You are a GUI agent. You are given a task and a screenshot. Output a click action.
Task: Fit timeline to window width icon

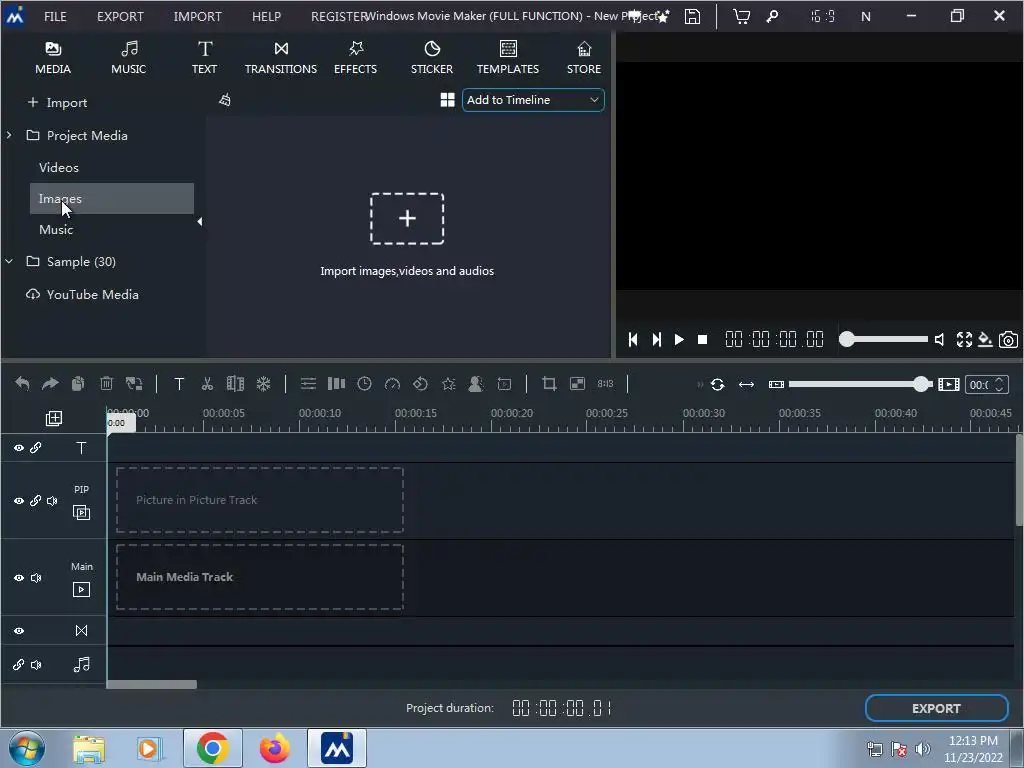tap(746, 385)
